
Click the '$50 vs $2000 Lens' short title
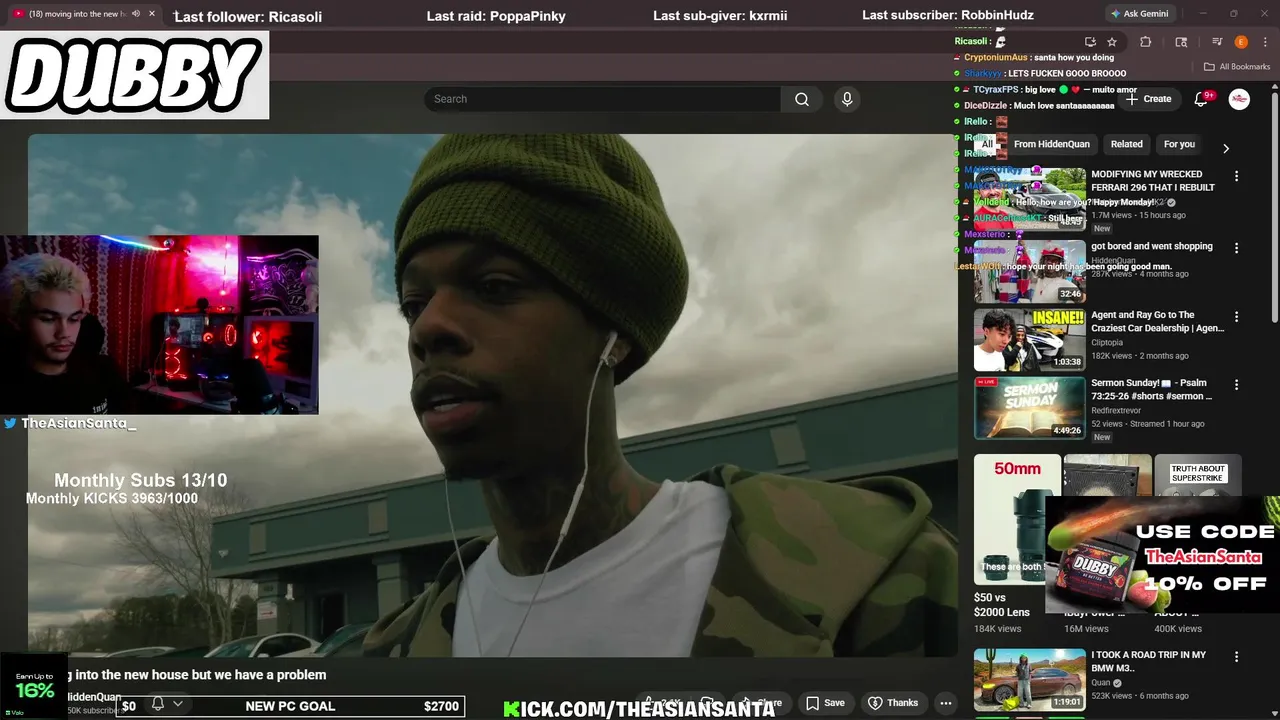coord(1001,605)
